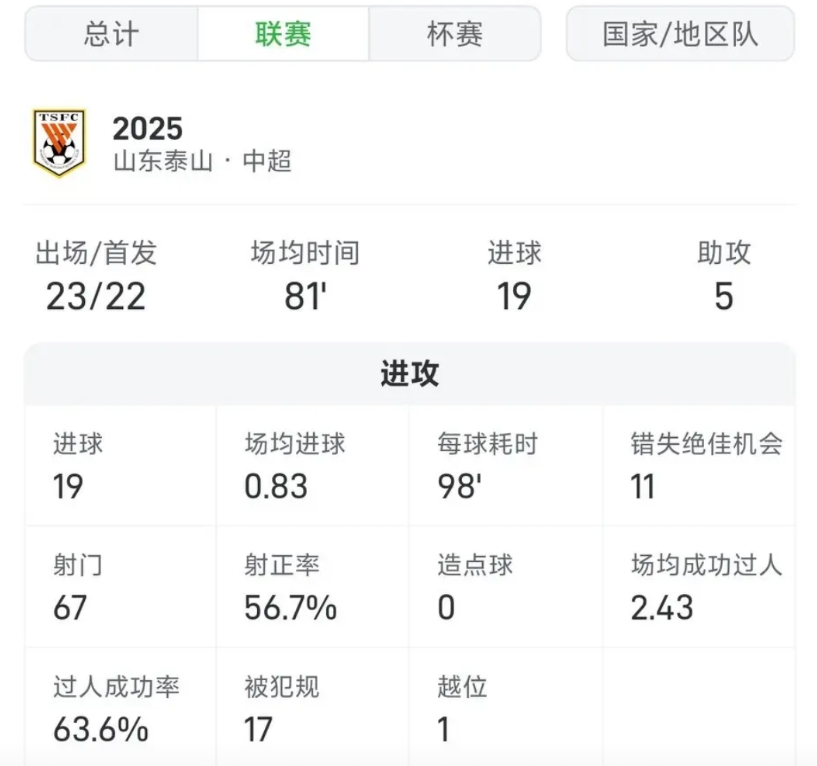Open the 杯赛 tab
This screenshot has height=766, width=817.
pyautogui.click(x=455, y=34)
